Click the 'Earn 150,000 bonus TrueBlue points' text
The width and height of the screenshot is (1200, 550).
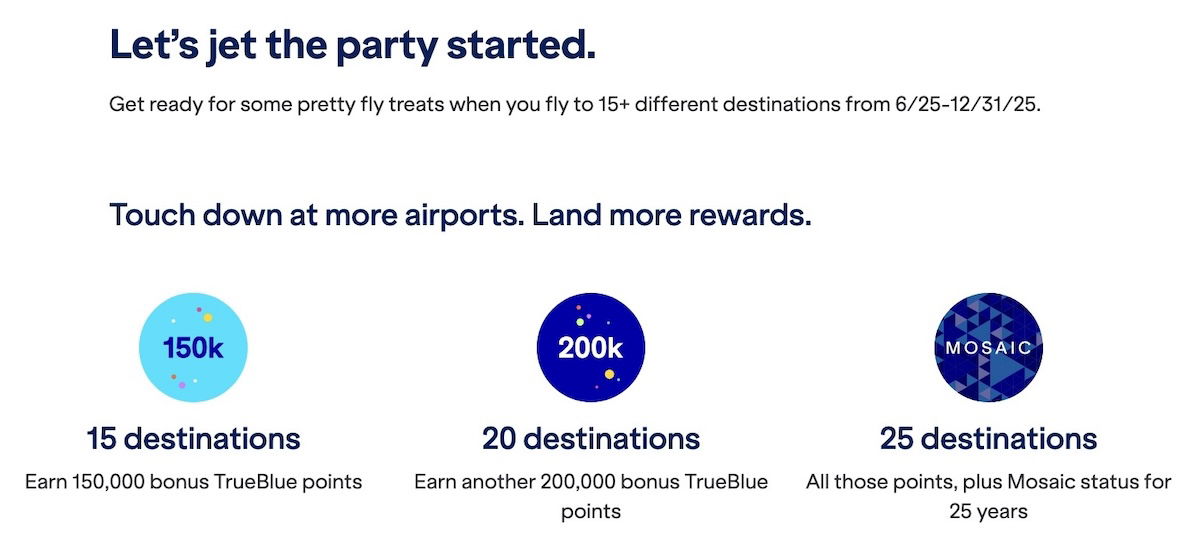193,482
